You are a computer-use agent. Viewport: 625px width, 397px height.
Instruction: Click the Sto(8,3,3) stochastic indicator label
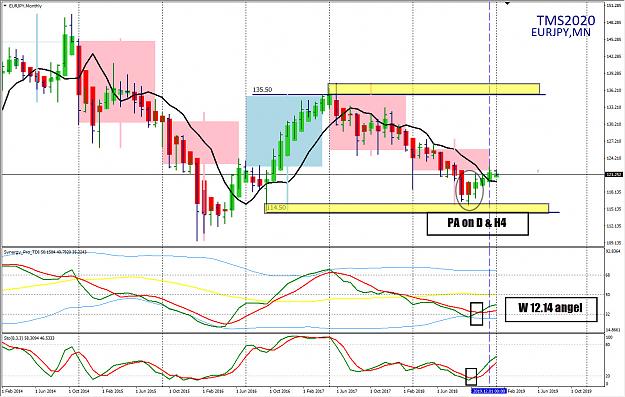[x=29, y=338]
